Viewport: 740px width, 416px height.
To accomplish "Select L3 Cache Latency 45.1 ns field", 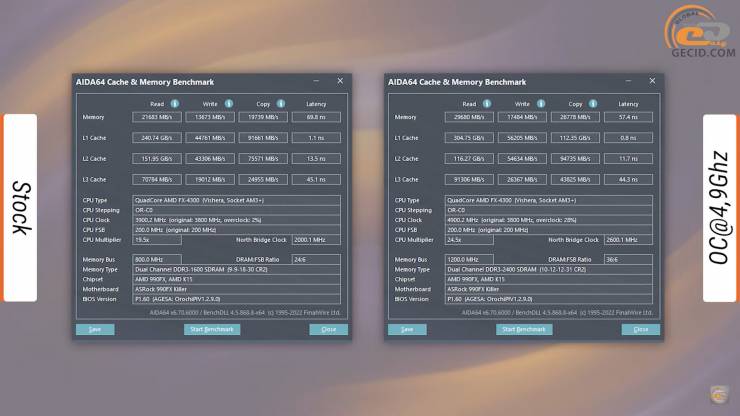I will click(x=316, y=179).
